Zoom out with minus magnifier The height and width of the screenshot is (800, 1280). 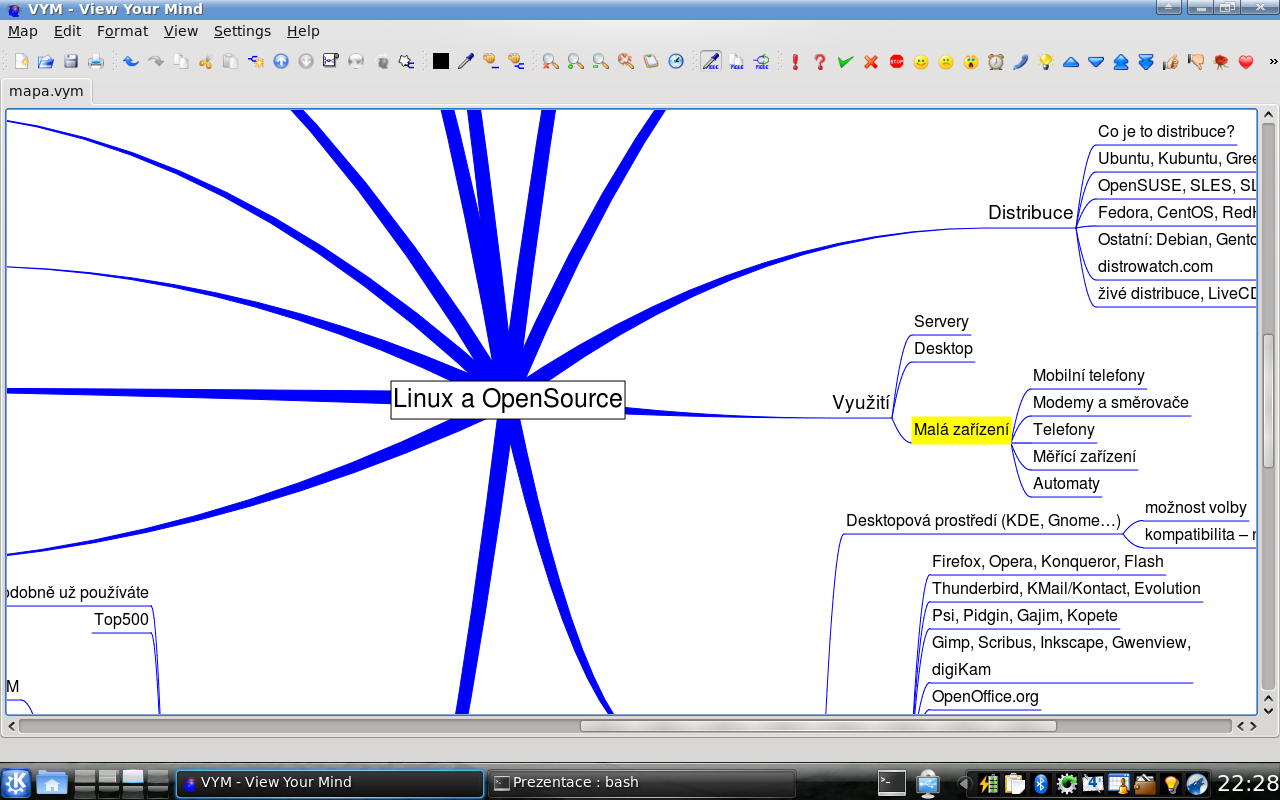pos(601,61)
